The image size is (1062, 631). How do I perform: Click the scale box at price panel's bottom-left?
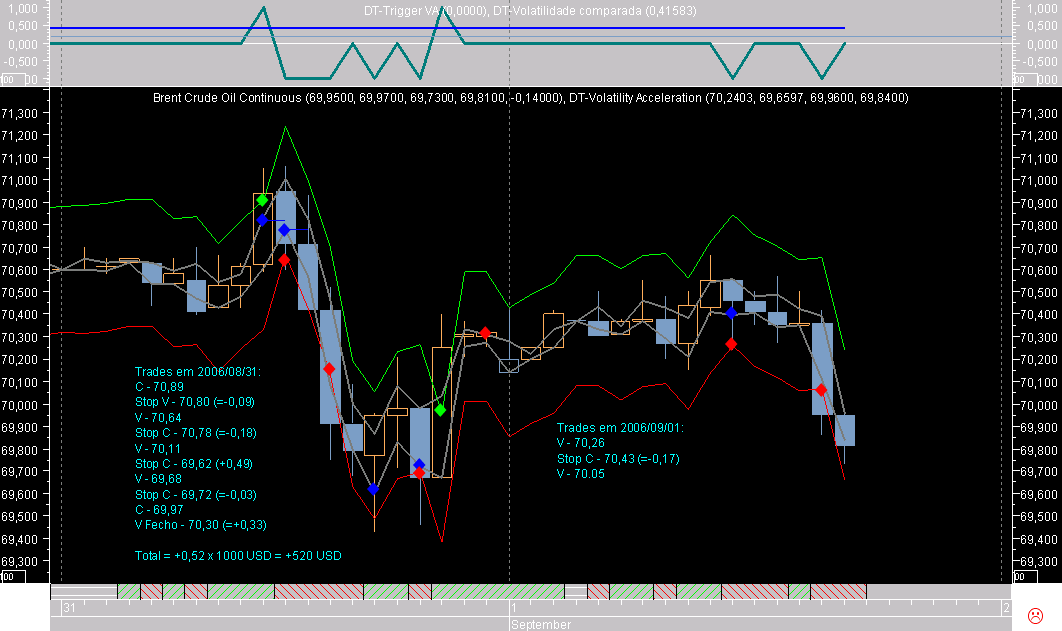tap(13, 576)
